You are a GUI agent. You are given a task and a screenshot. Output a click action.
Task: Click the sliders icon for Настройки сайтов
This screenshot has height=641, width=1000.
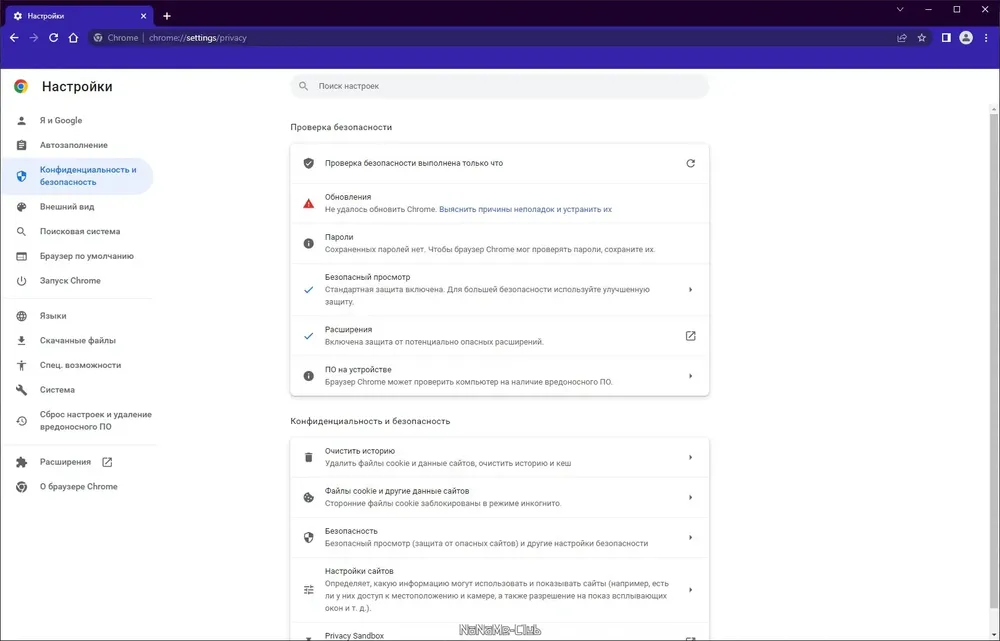tap(309, 590)
